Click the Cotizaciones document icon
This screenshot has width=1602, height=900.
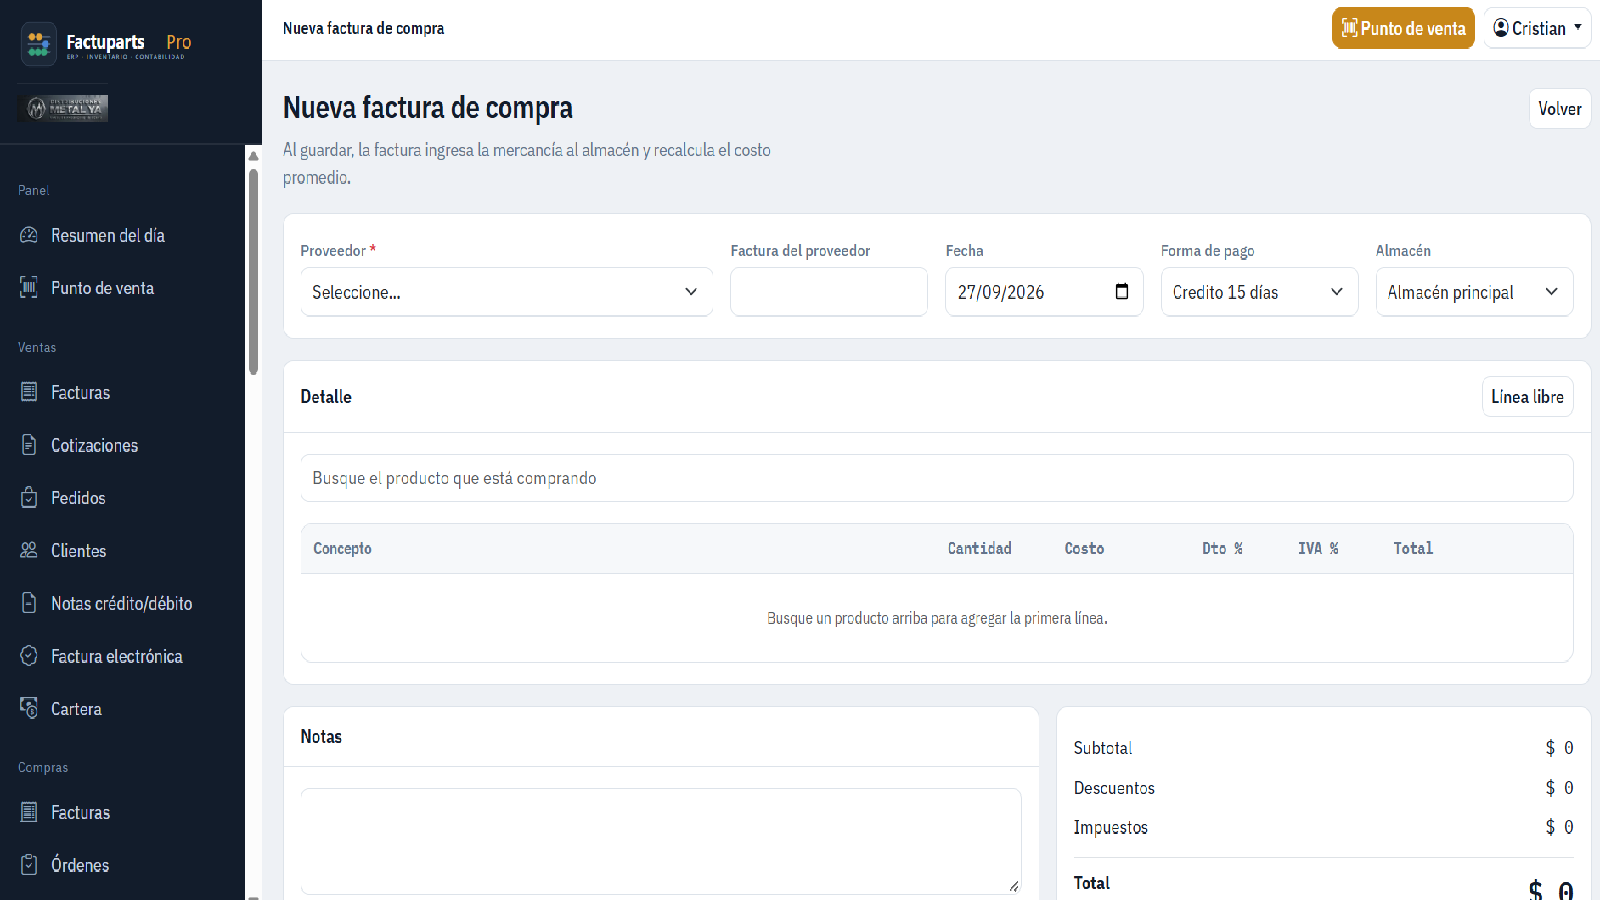(29, 445)
